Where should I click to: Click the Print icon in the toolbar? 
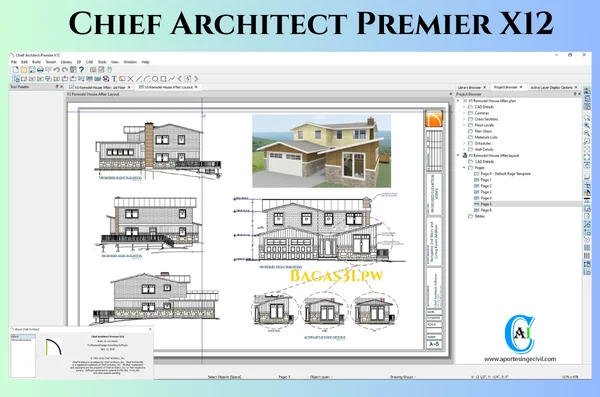point(40,70)
